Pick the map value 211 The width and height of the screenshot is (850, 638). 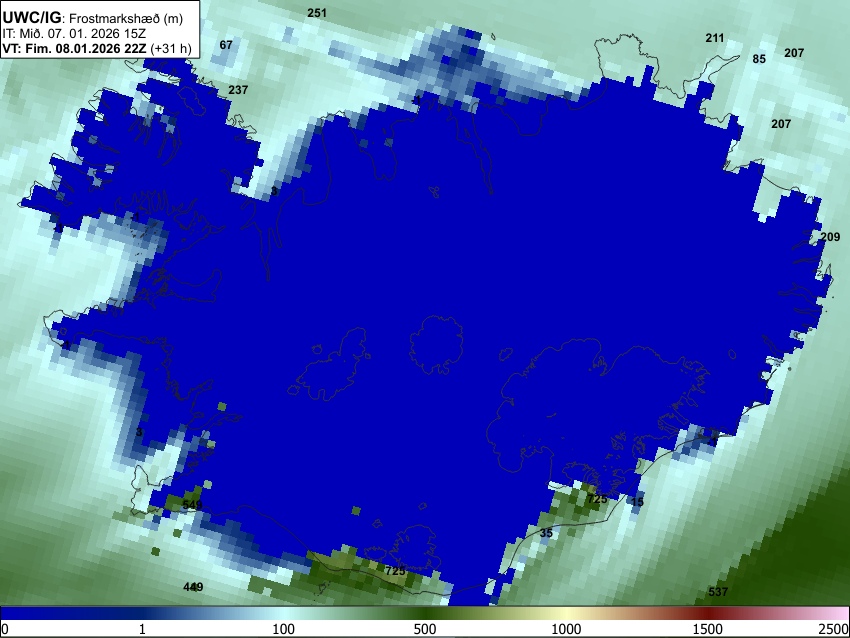715,38
